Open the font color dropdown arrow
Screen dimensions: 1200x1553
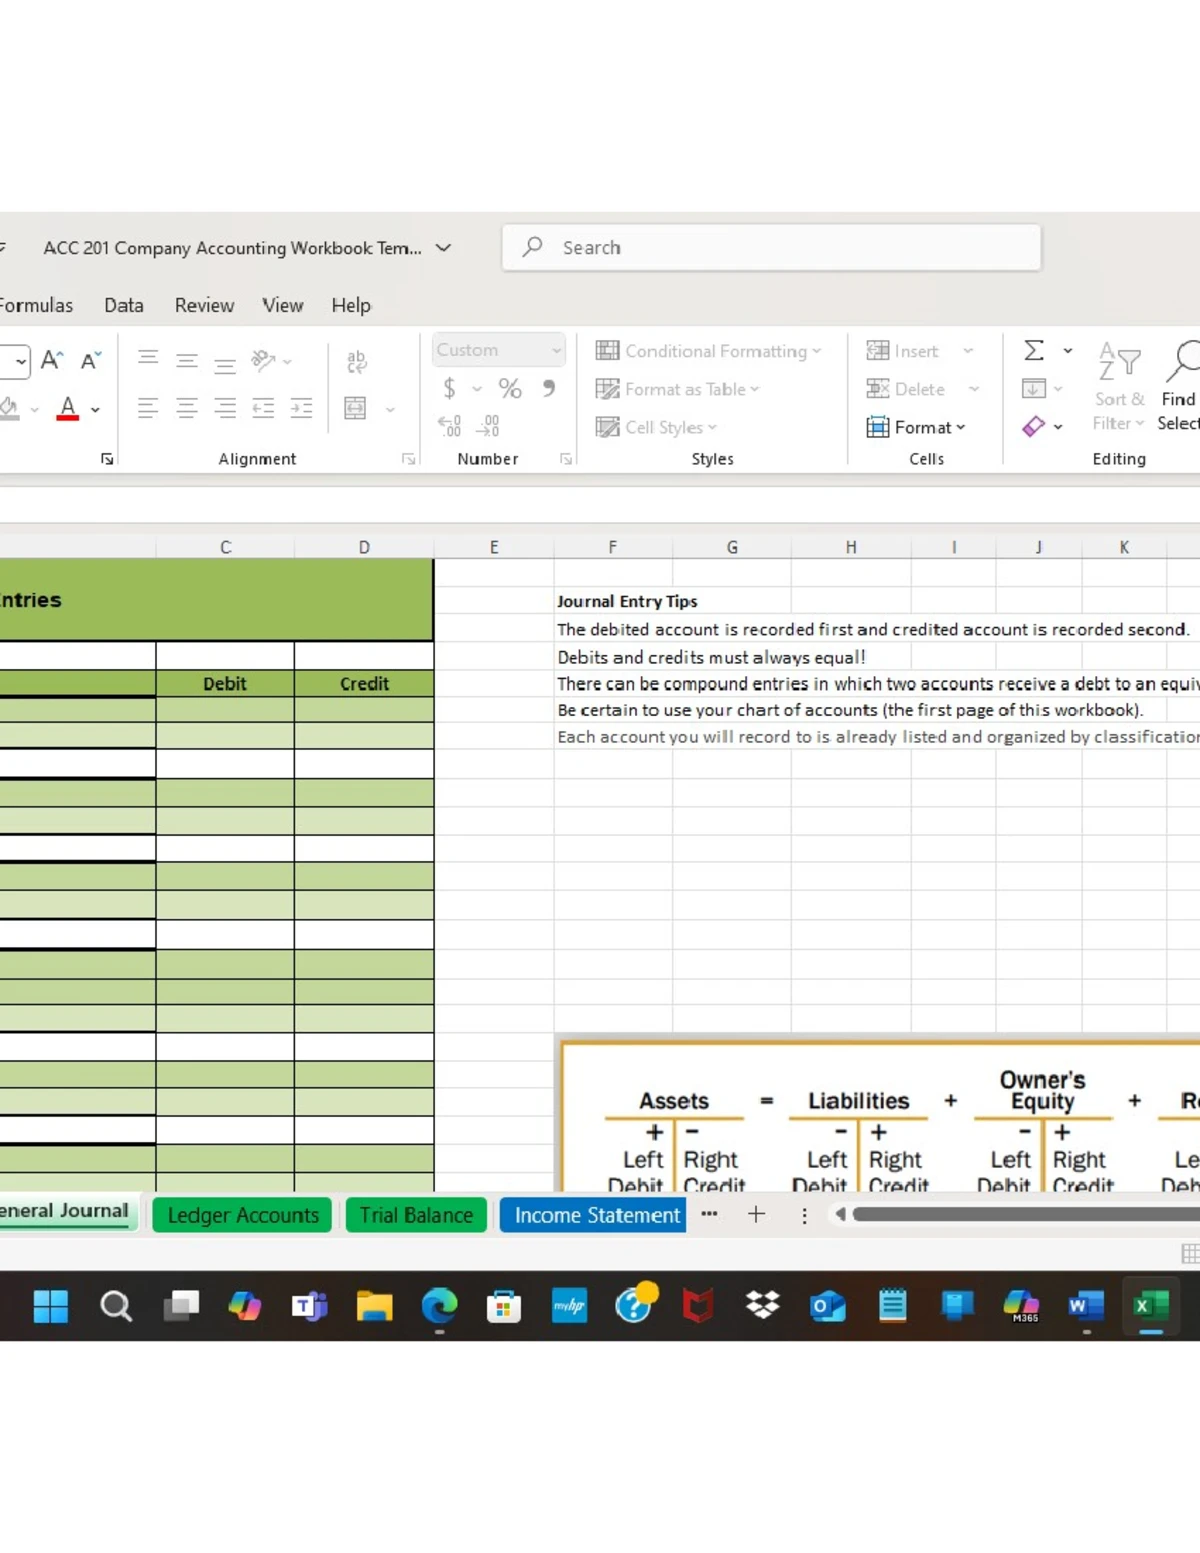coord(96,409)
